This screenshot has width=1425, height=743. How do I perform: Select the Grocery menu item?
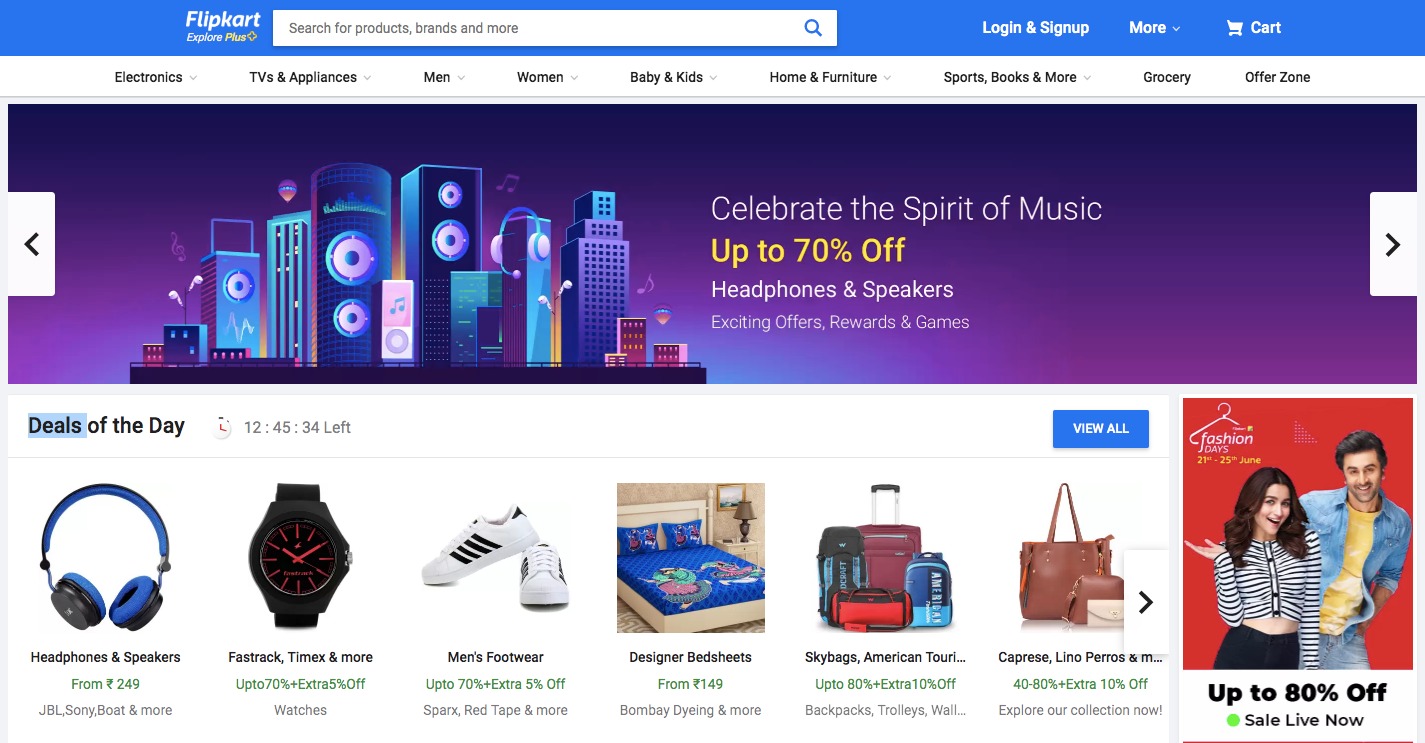1167,77
